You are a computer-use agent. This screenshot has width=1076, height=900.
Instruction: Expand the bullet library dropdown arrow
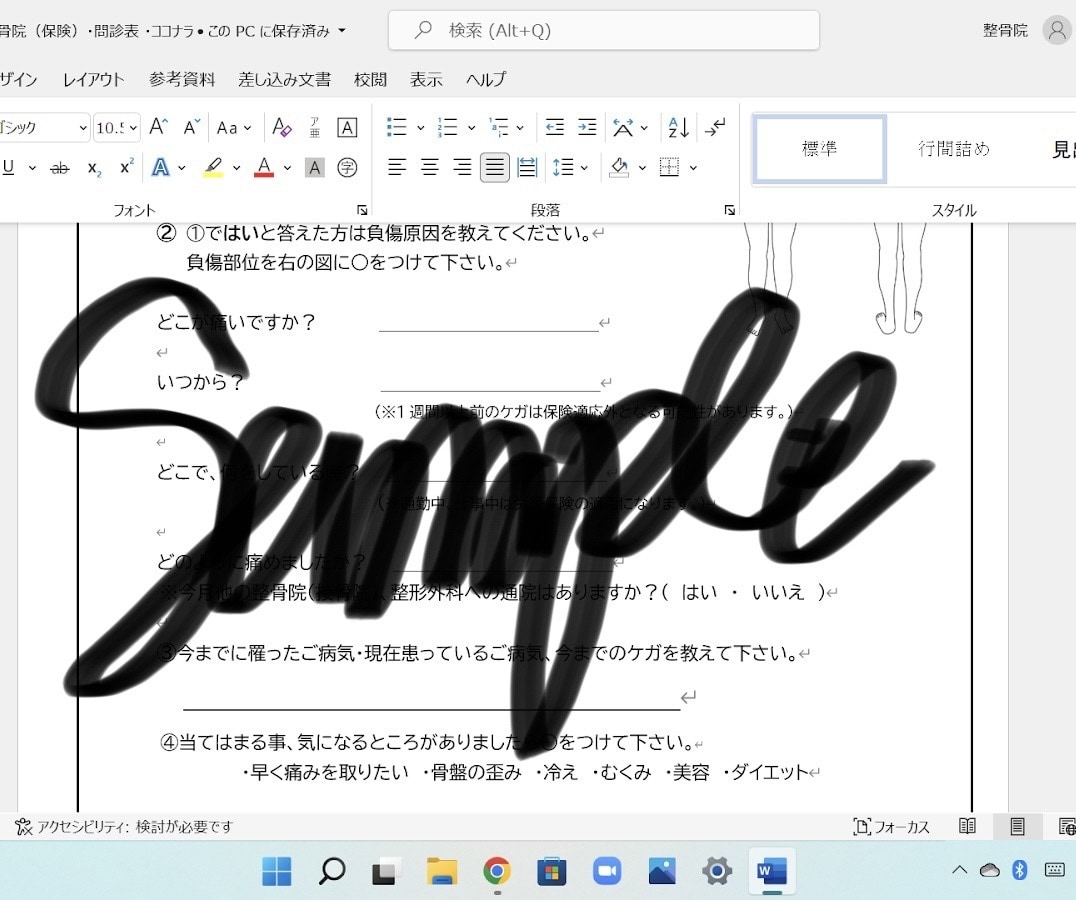421,128
